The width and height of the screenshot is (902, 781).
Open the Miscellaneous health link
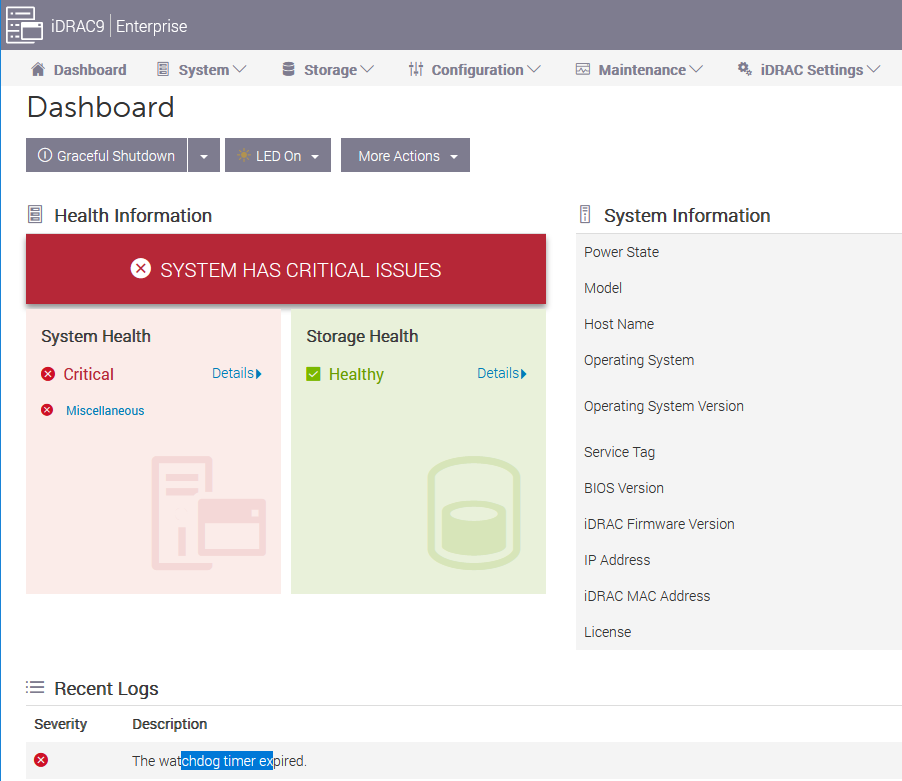tap(105, 411)
